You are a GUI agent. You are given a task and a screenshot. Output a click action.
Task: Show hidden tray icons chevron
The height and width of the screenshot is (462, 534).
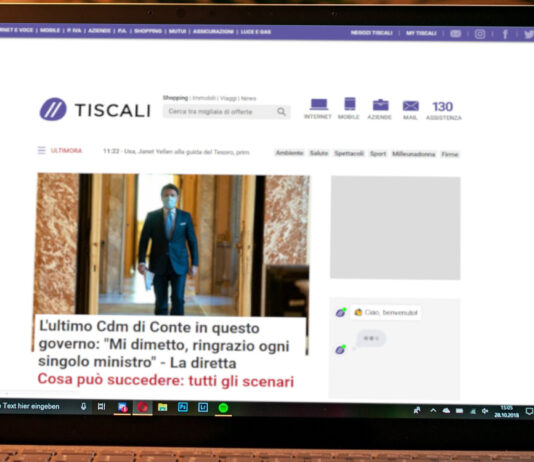pos(433,411)
